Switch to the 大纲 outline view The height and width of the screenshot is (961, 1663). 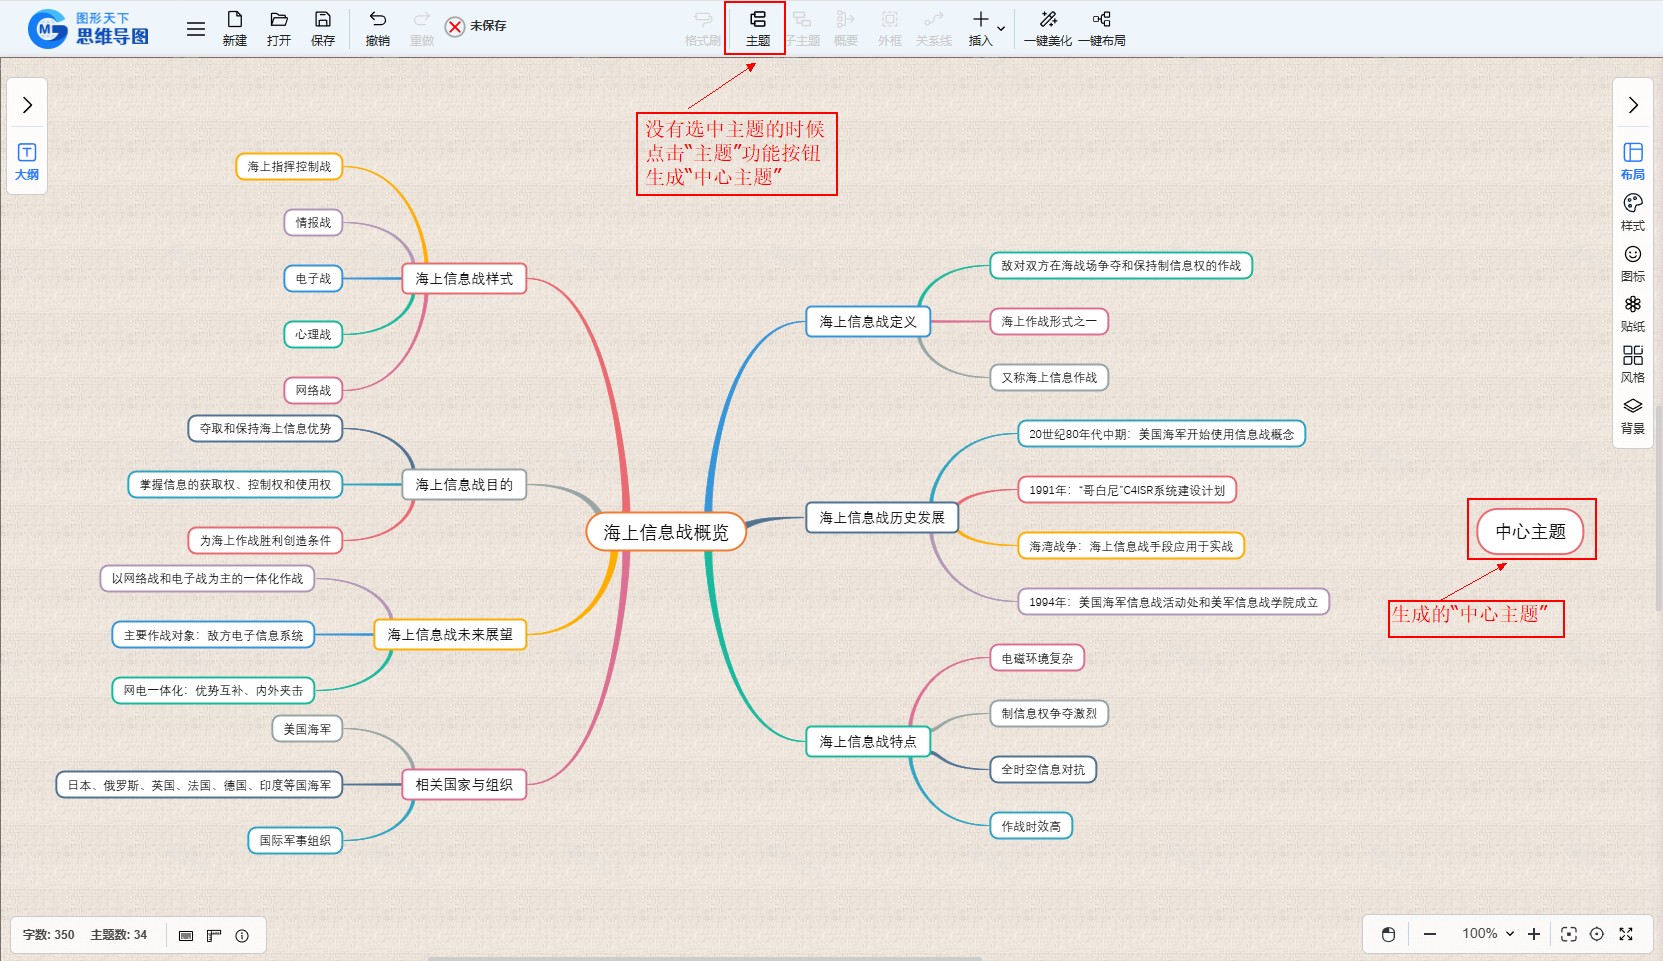[27, 161]
